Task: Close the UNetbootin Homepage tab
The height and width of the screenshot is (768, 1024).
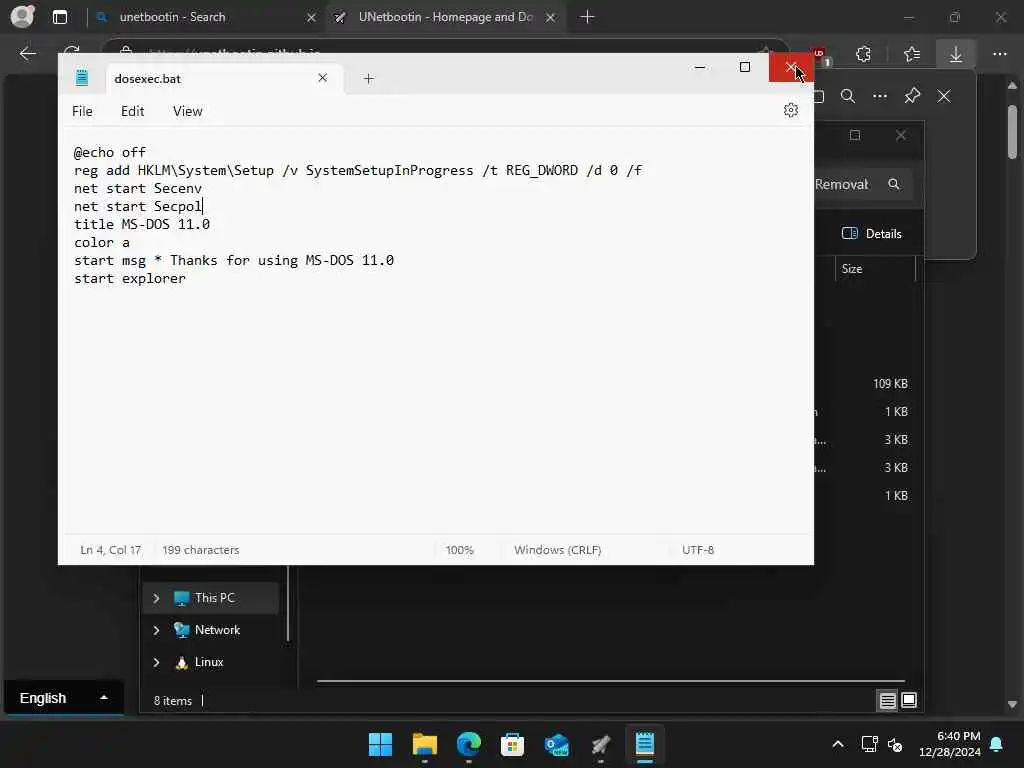Action: coord(551,18)
